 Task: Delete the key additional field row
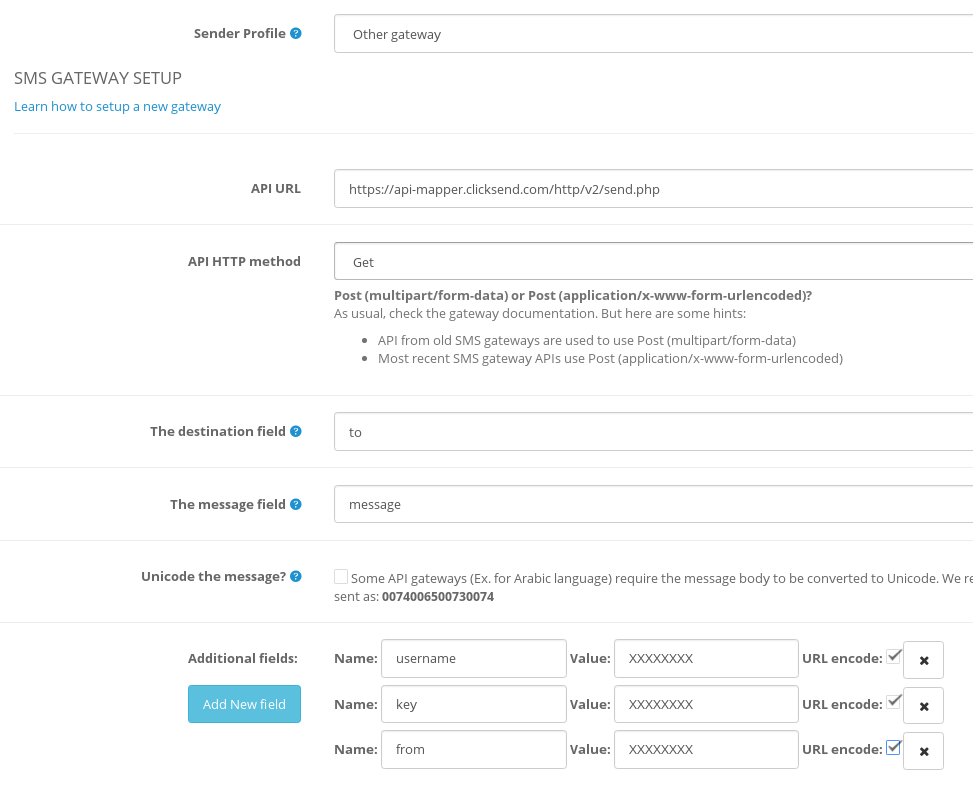click(923, 706)
